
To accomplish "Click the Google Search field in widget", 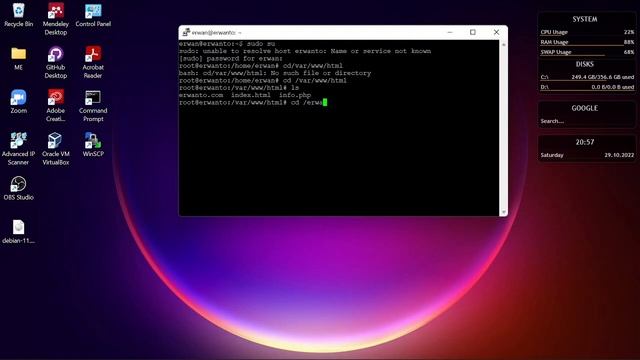I will tap(587, 121).
